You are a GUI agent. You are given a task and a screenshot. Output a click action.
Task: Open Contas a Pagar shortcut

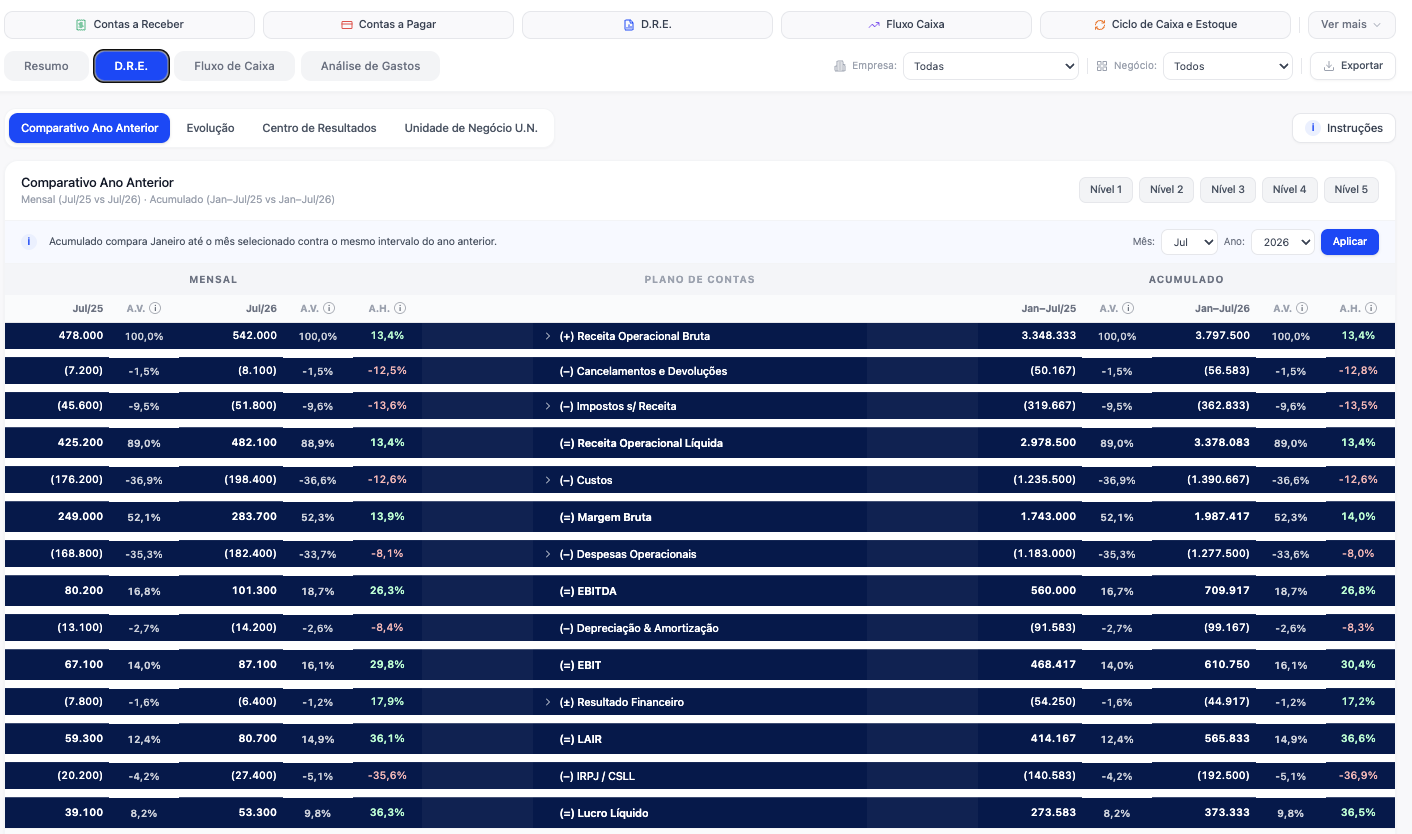click(x=388, y=24)
